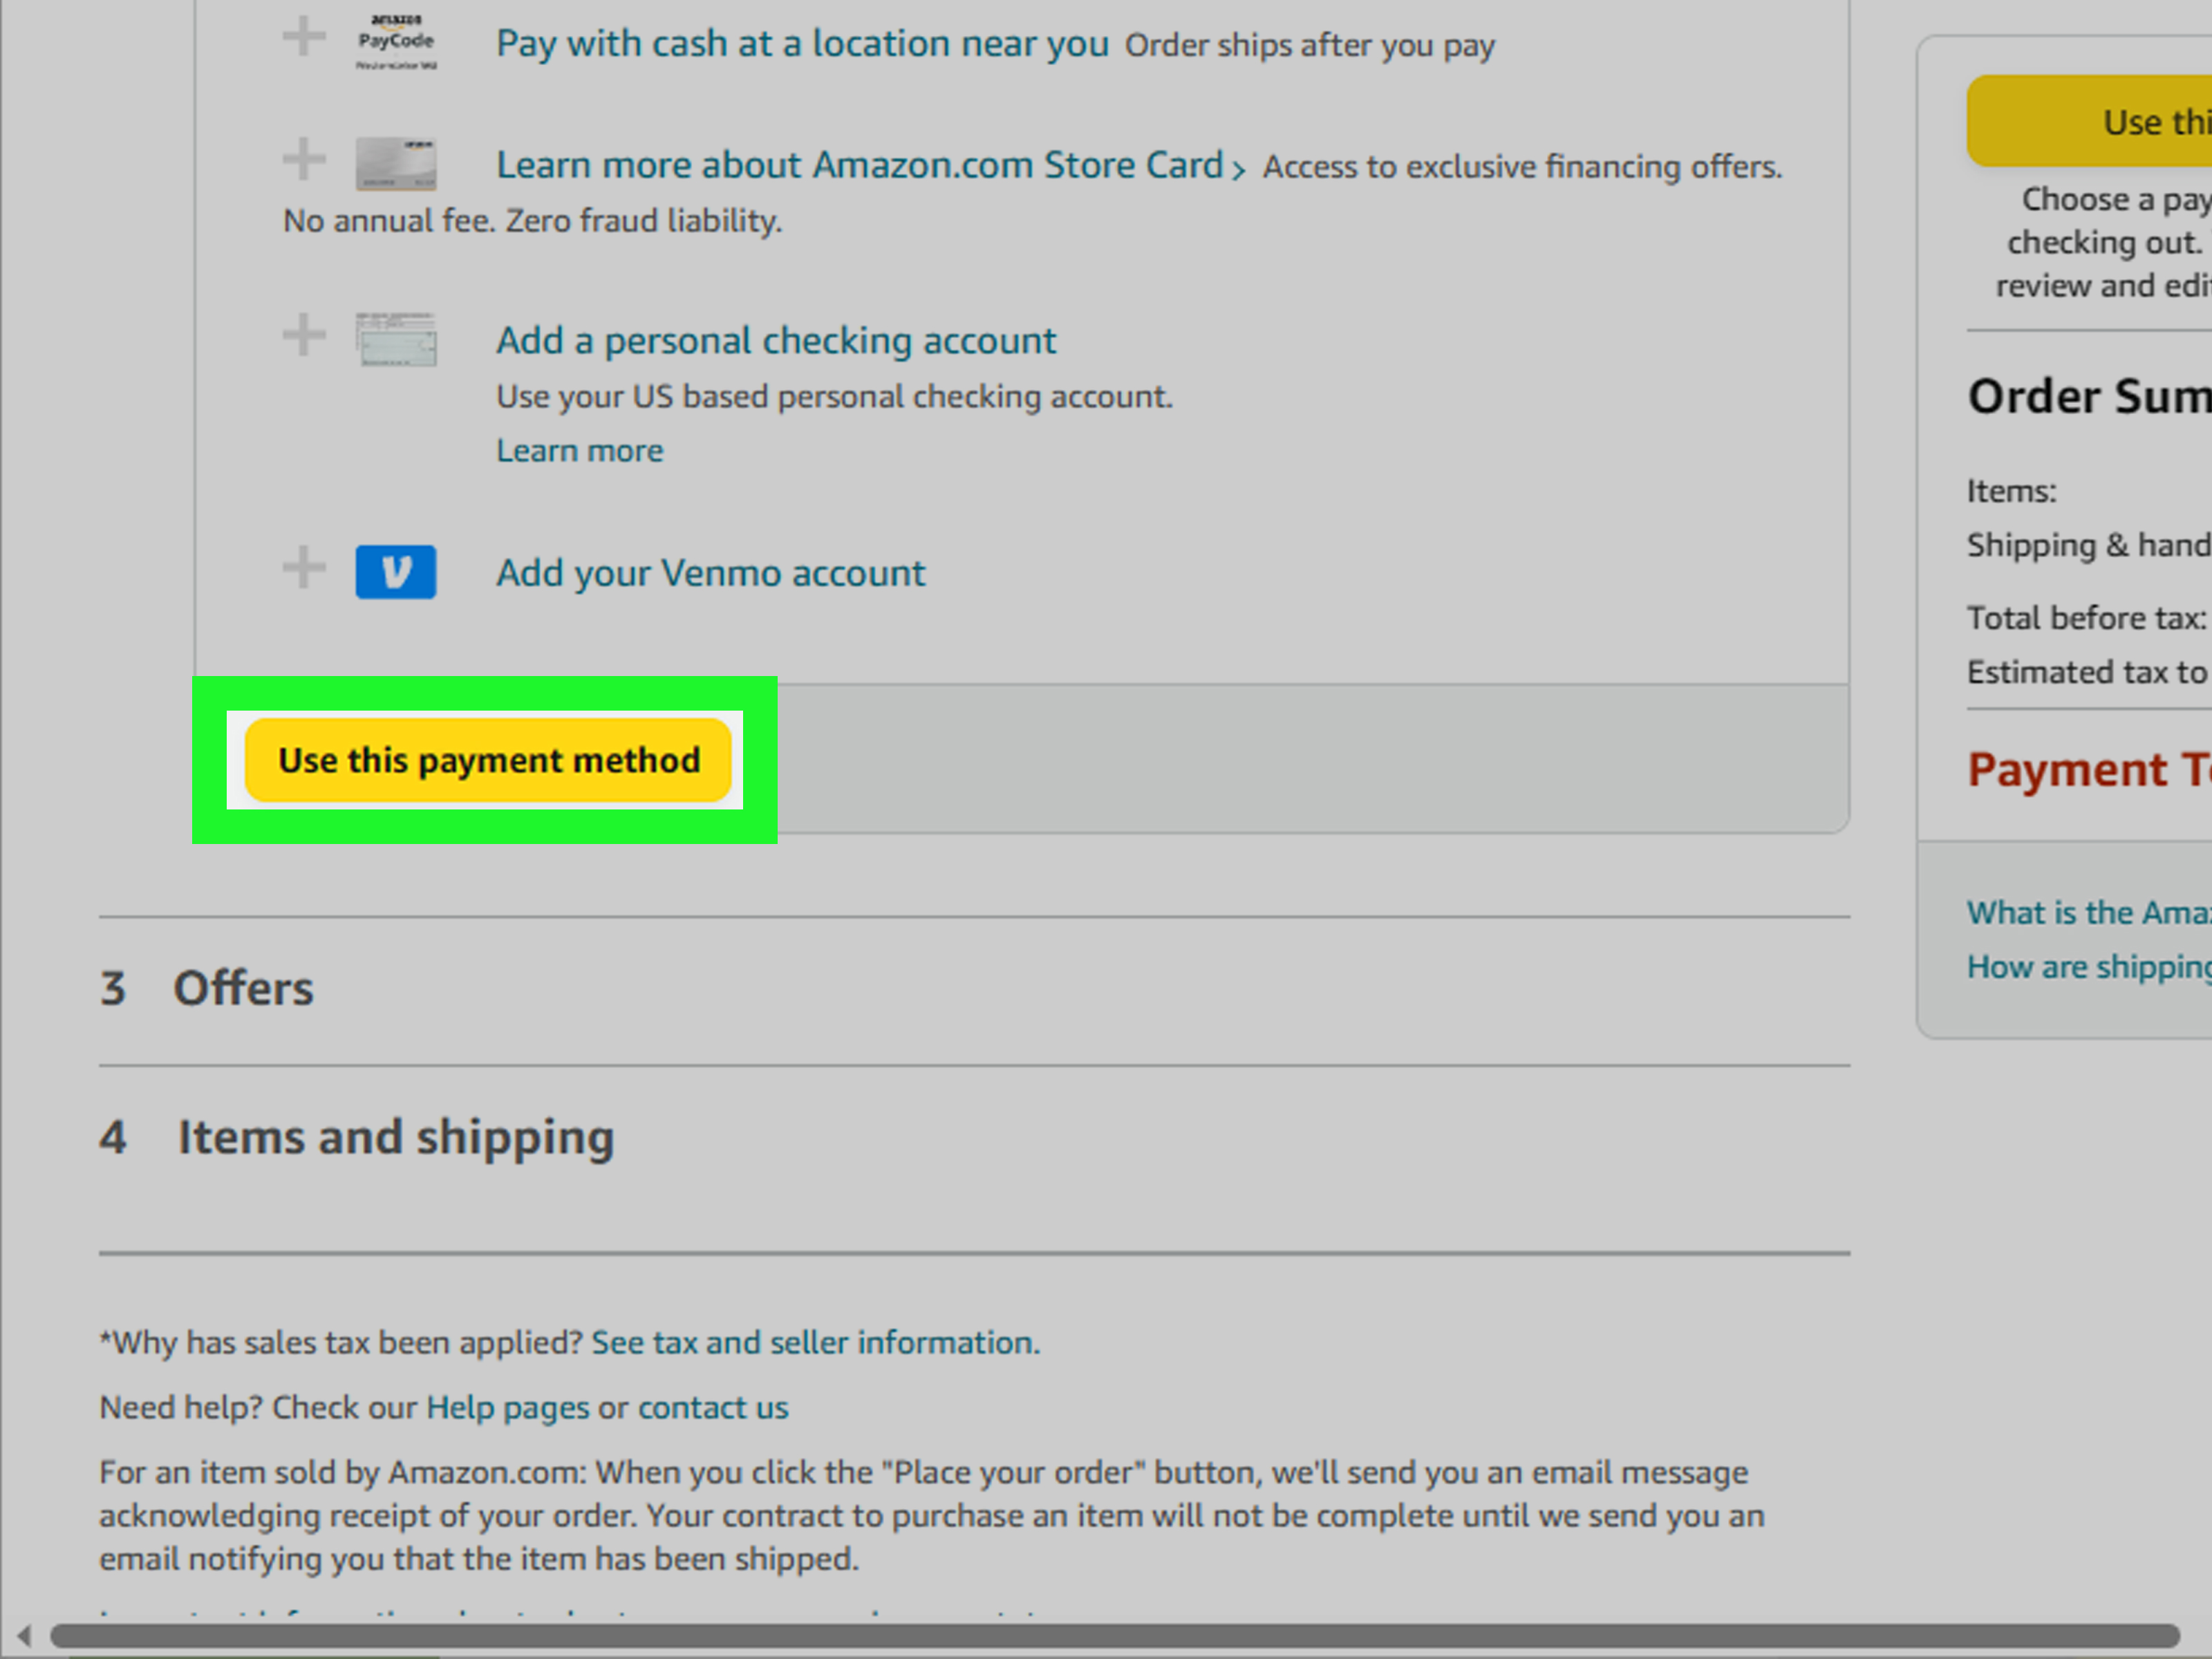The image size is (2212, 1659).
Task: Click the plus icon beside Amazon.com Store Card
Action: click(x=304, y=160)
